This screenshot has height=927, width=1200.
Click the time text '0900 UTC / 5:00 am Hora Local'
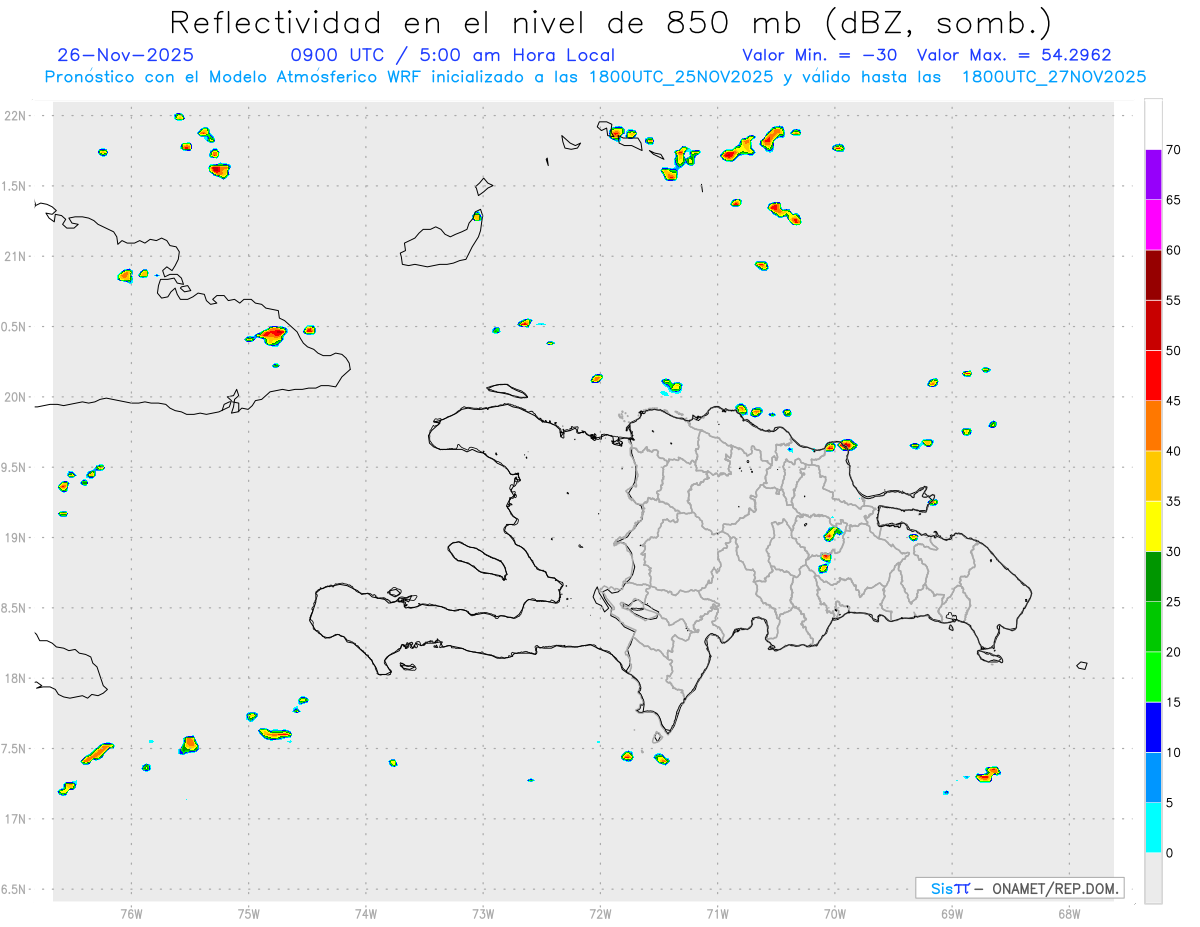(x=453, y=55)
